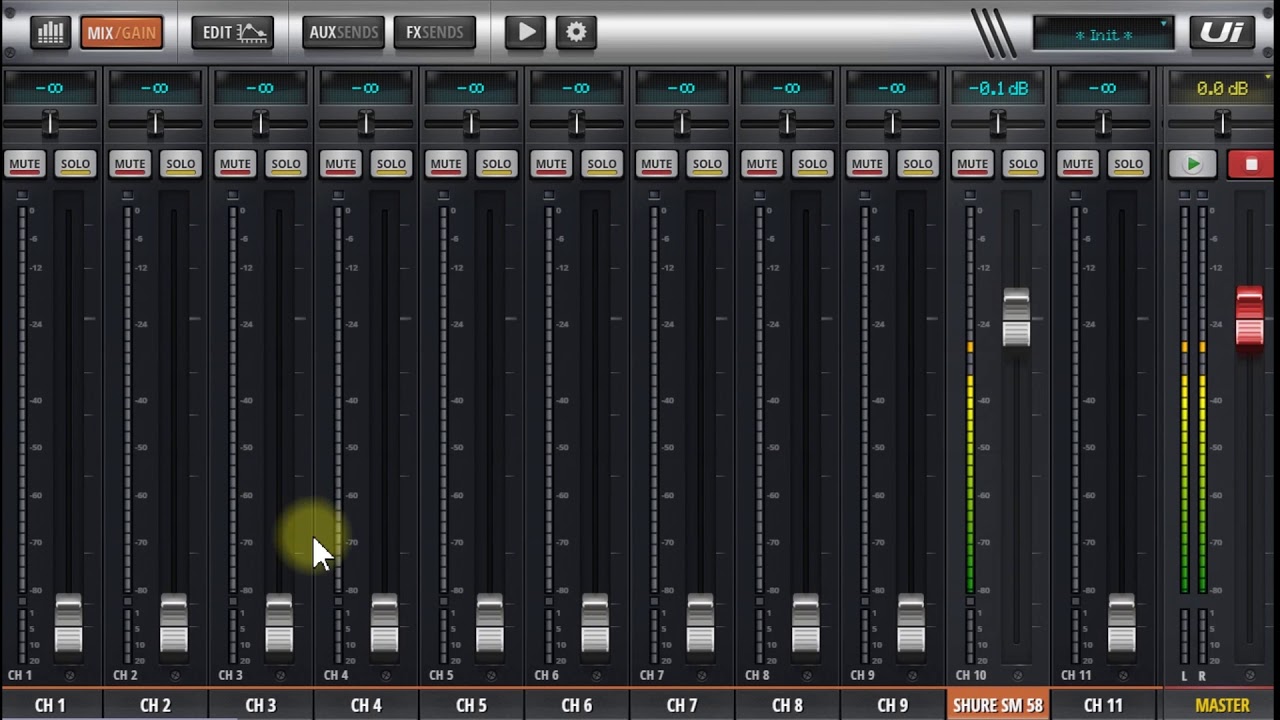
Task: Start master playback with green play button
Action: pyautogui.click(x=1193, y=164)
